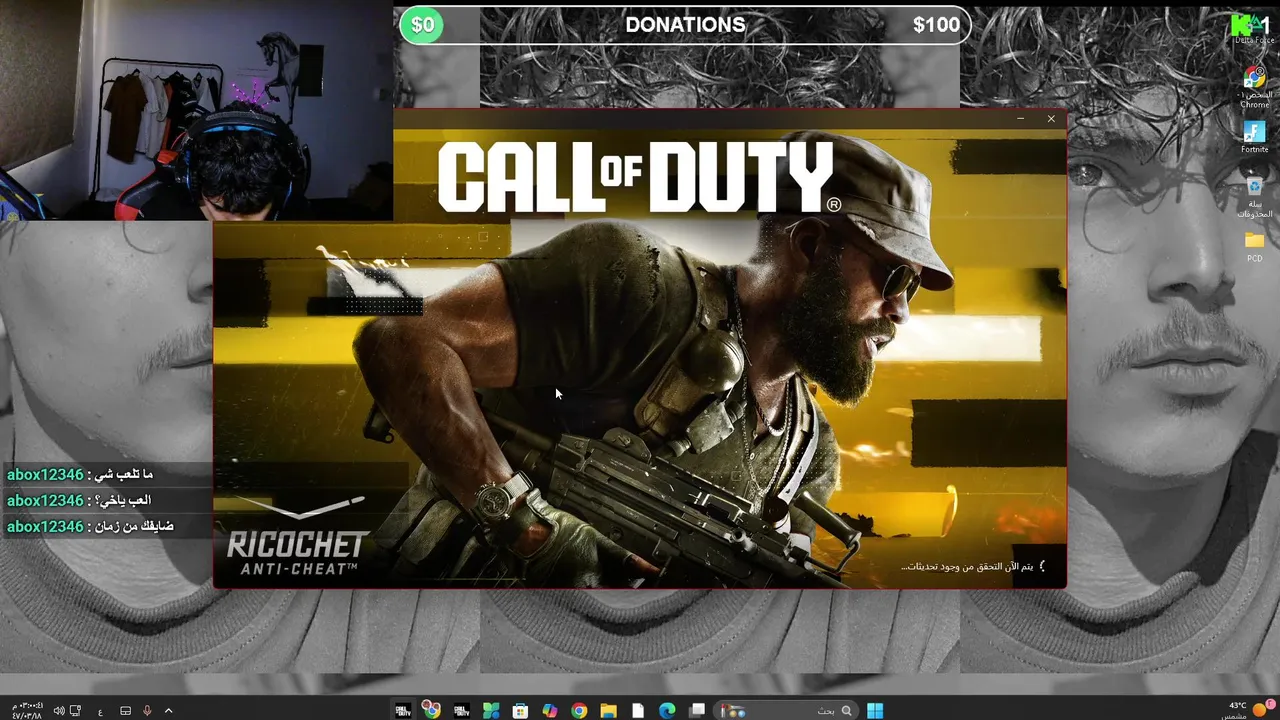Open the volume speaker tray icon
This screenshot has height=720, width=1280.
point(59,711)
